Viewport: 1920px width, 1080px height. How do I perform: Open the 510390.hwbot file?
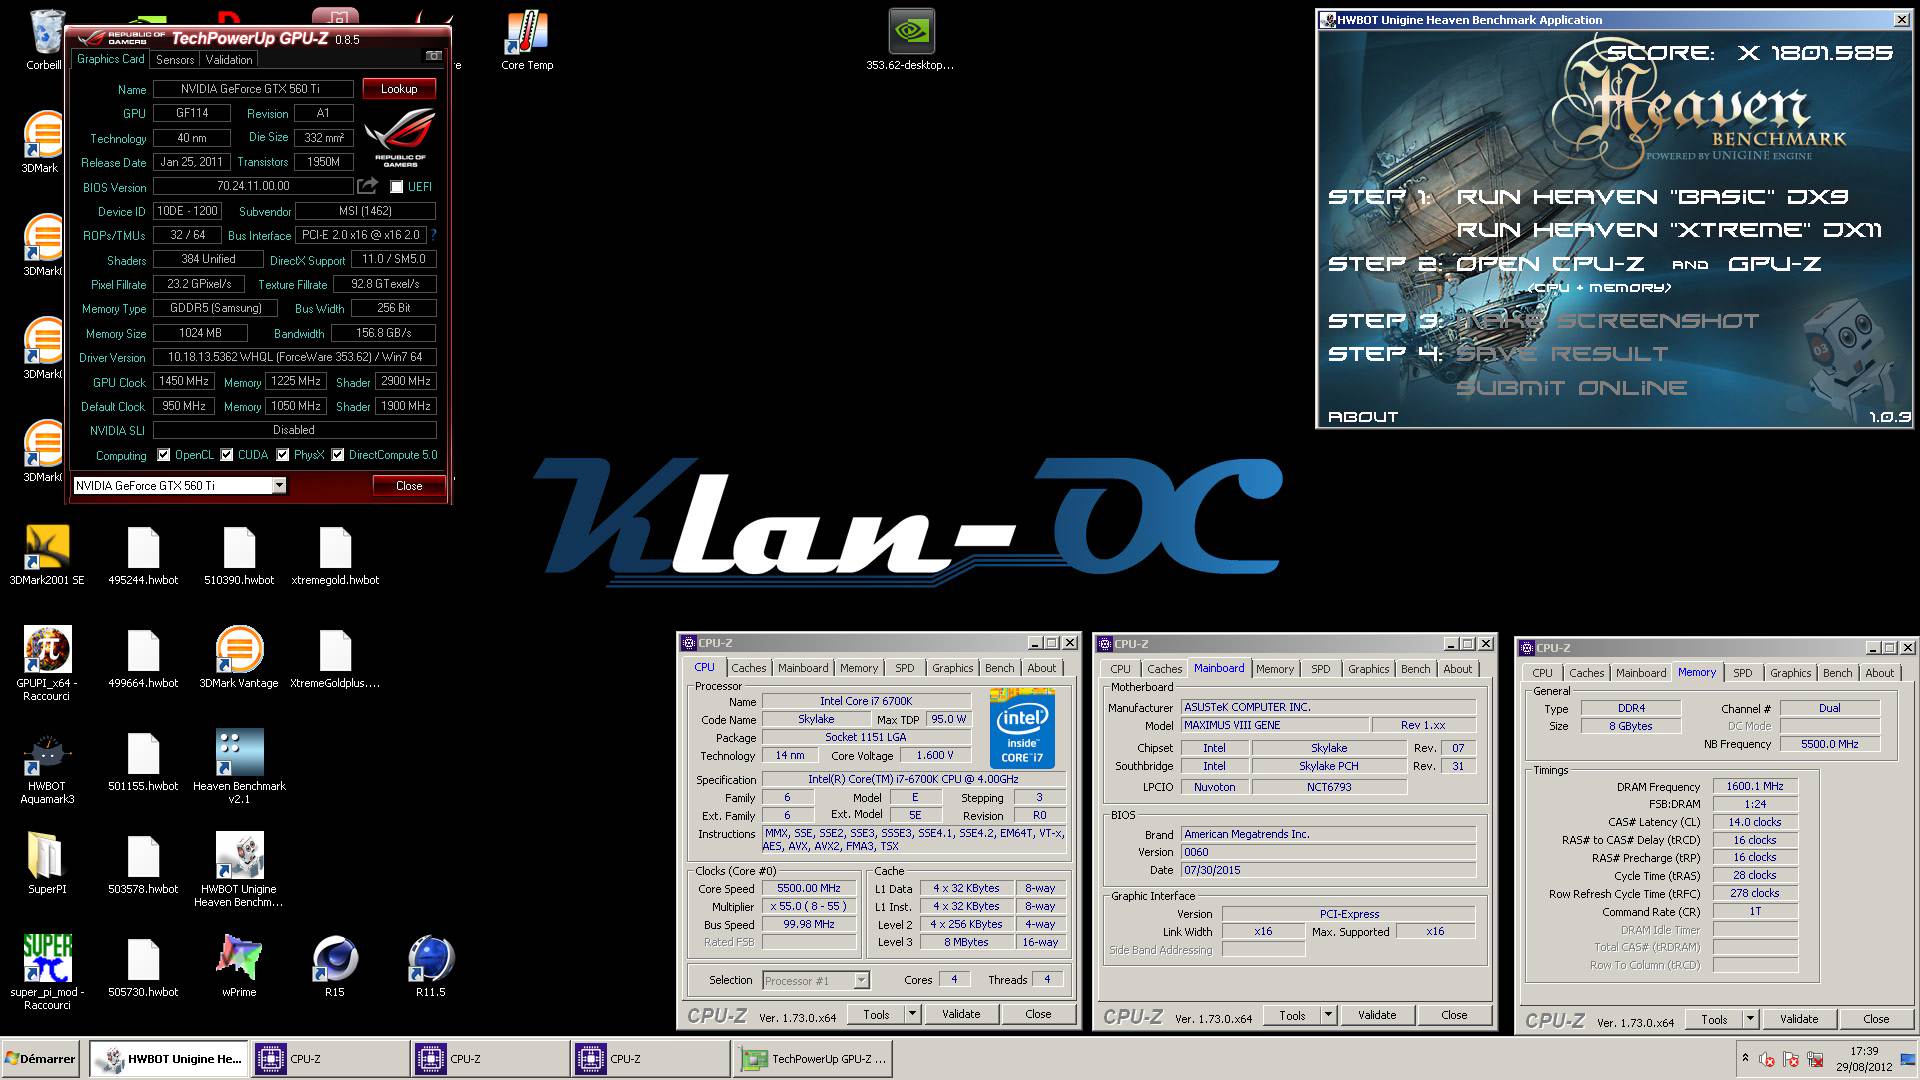point(239,555)
